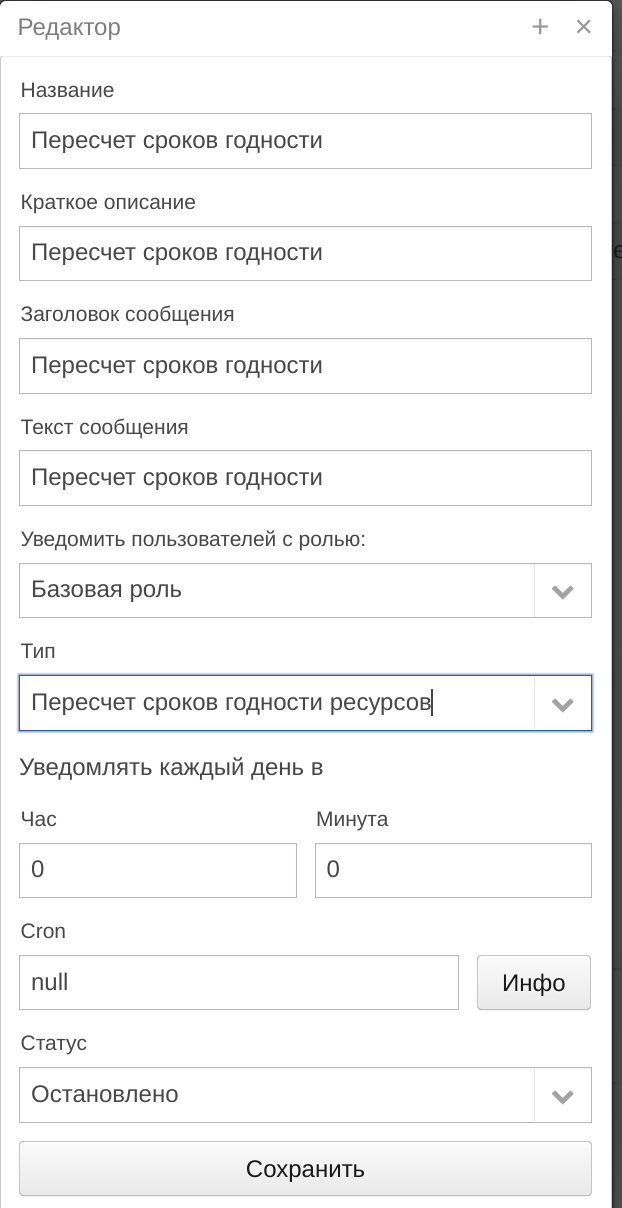
Task: Click the Уведомлять каждый день в heading
Action: click(171, 768)
